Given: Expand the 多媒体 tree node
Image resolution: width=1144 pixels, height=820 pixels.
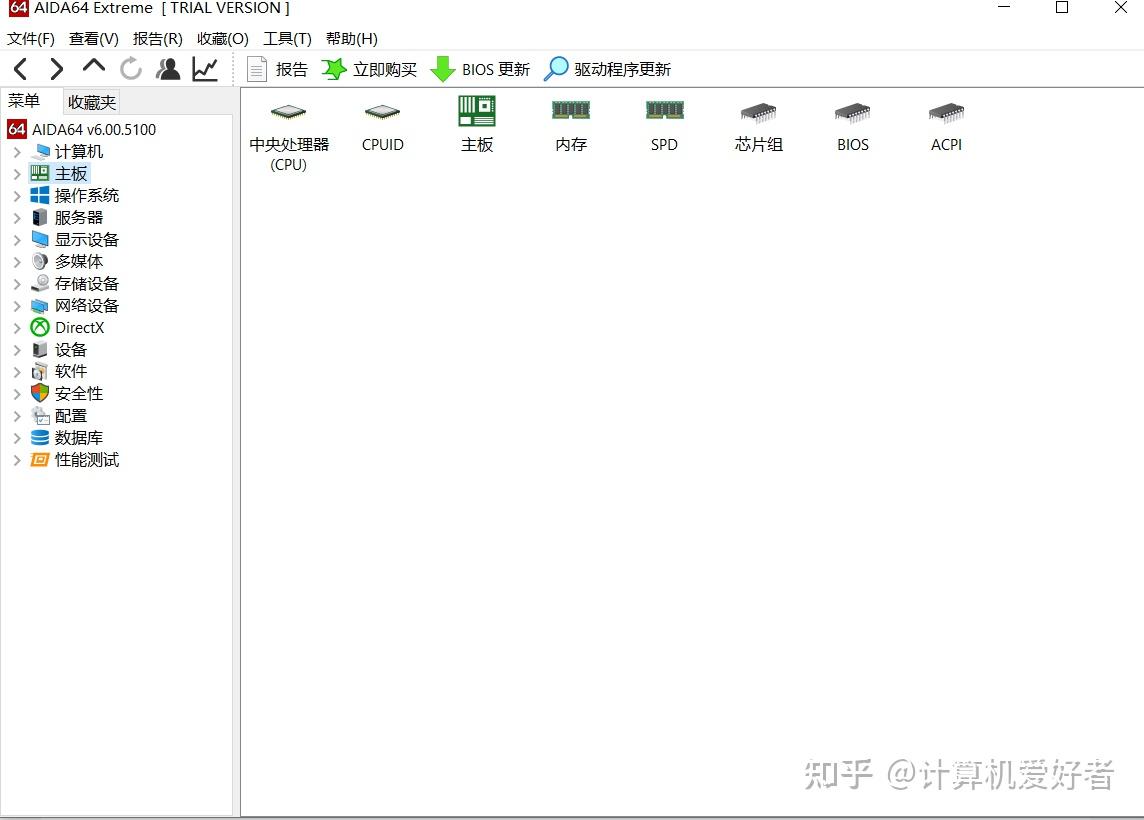Looking at the screenshot, I should [17, 261].
